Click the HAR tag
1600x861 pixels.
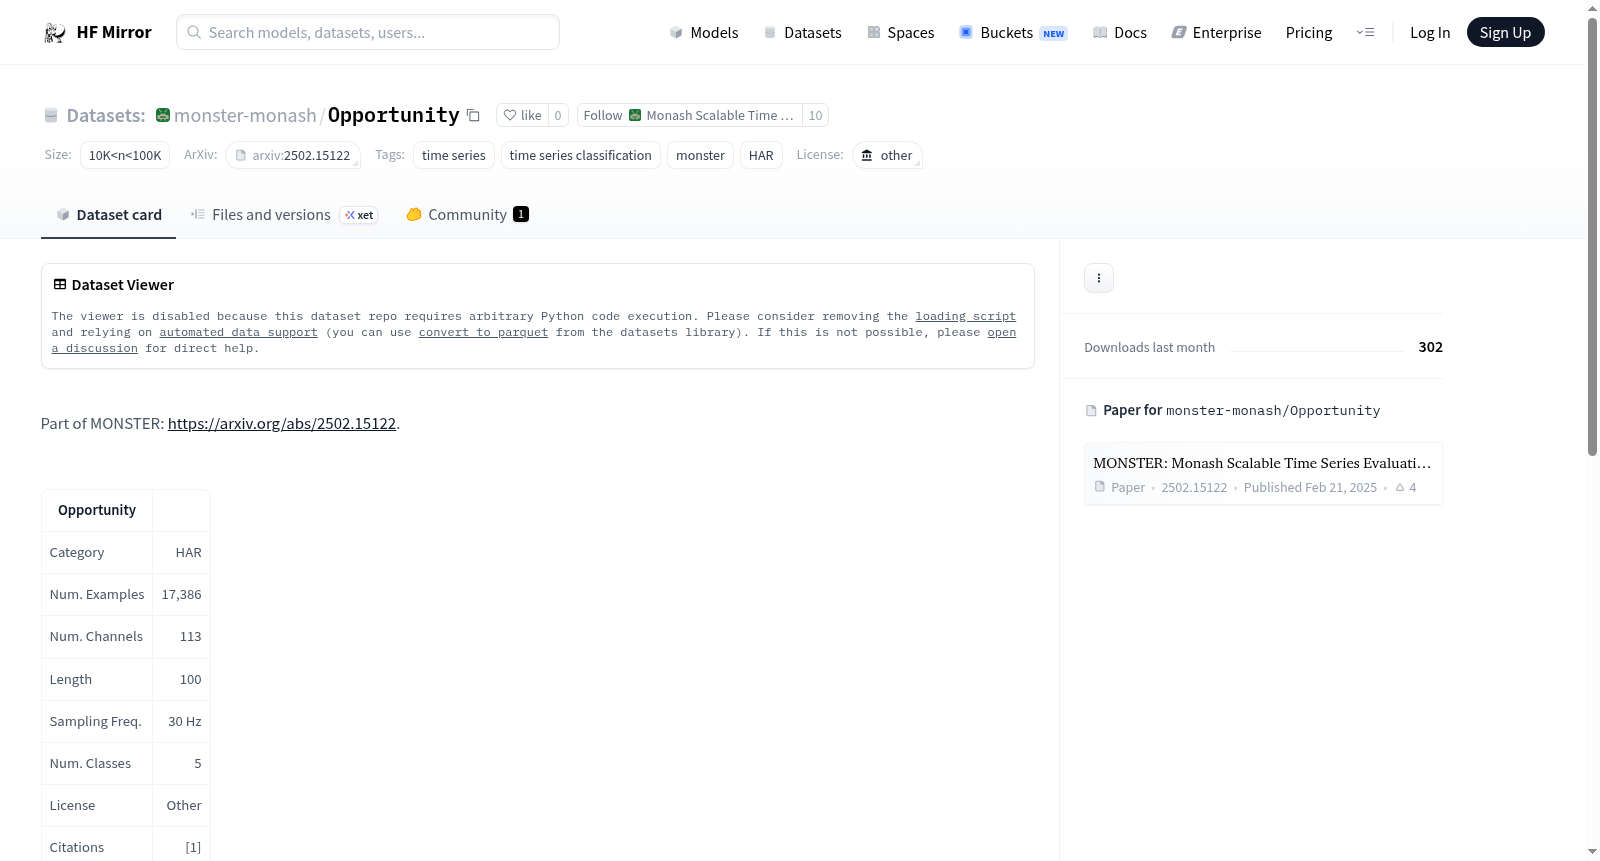pyautogui.click(x=761, y=156)
